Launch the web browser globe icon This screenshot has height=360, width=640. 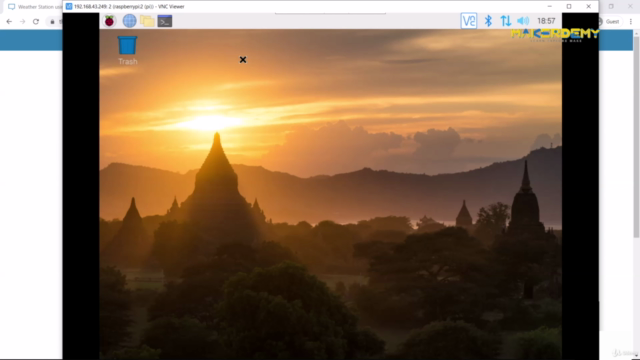point(129,21)
